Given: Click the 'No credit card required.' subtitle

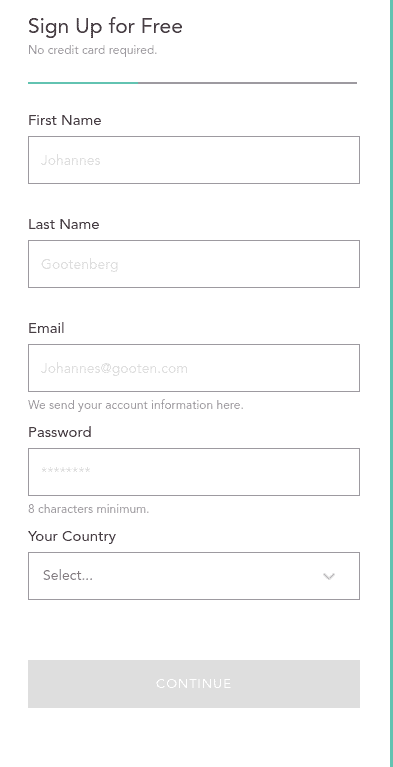Looking at the screenshot, I should coord(92,50).
